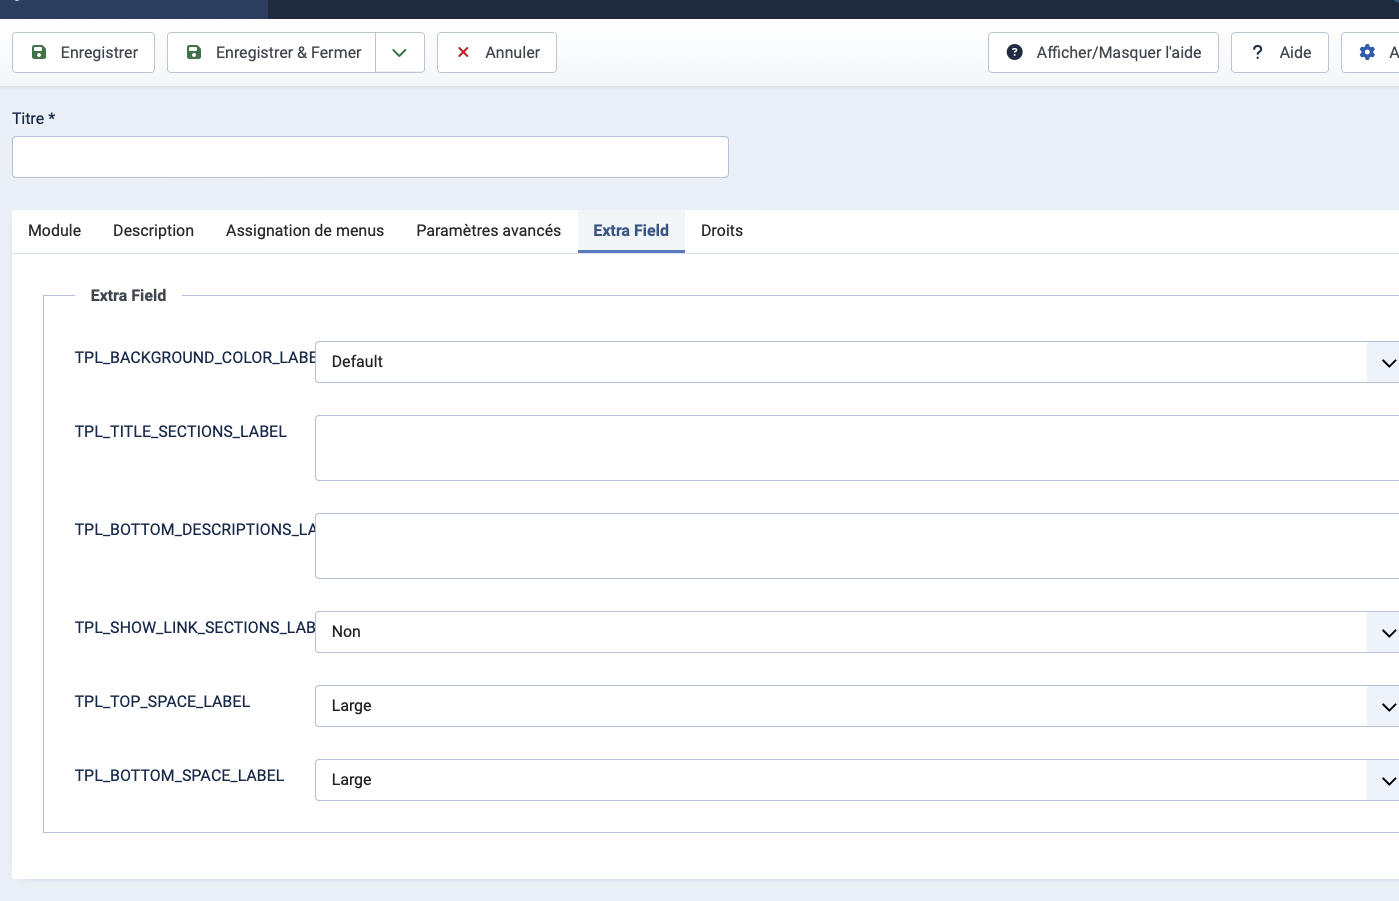
Task: Click the TPL_BOTTOM_DESCRIPTIONS field label
Action: coord(195,530)
